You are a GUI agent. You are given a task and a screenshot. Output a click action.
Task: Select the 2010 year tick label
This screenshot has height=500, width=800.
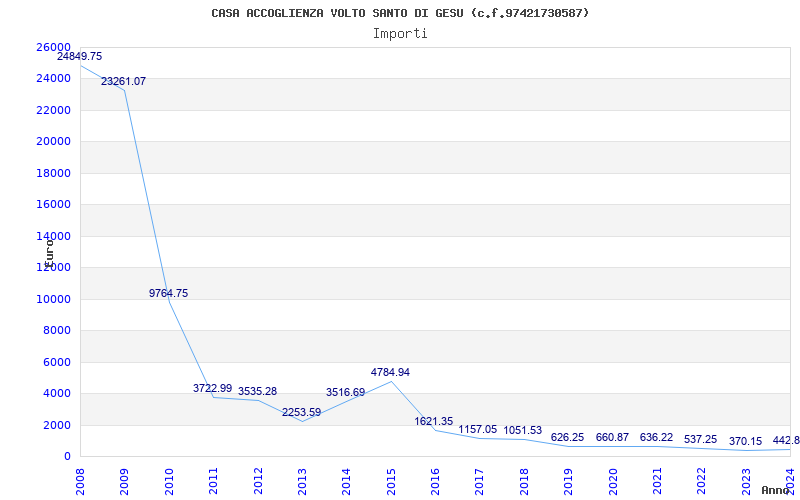pos(169,481)
